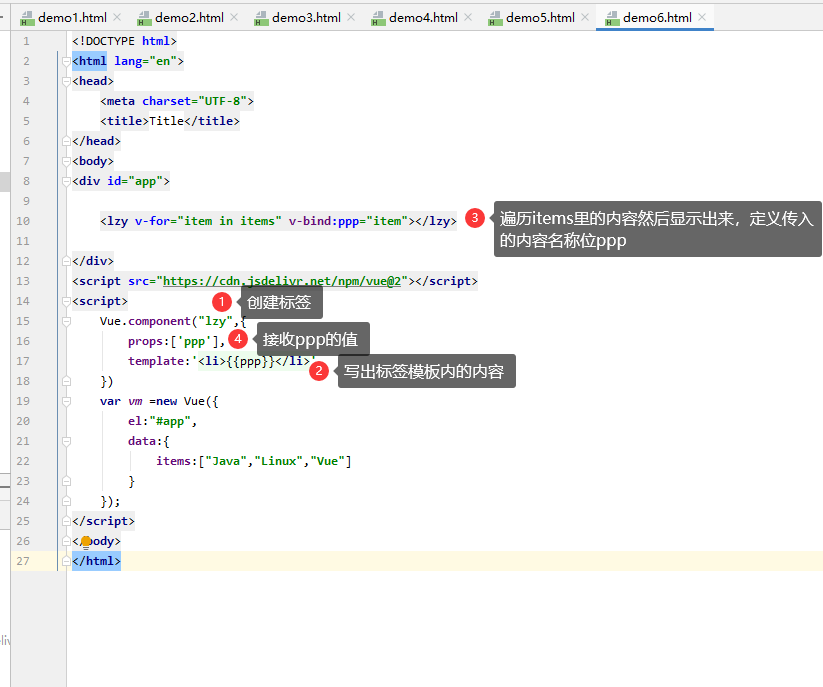Click the demo6.html file type icon
This screenshot has height=687, width=823.
[x=612, y=19]
